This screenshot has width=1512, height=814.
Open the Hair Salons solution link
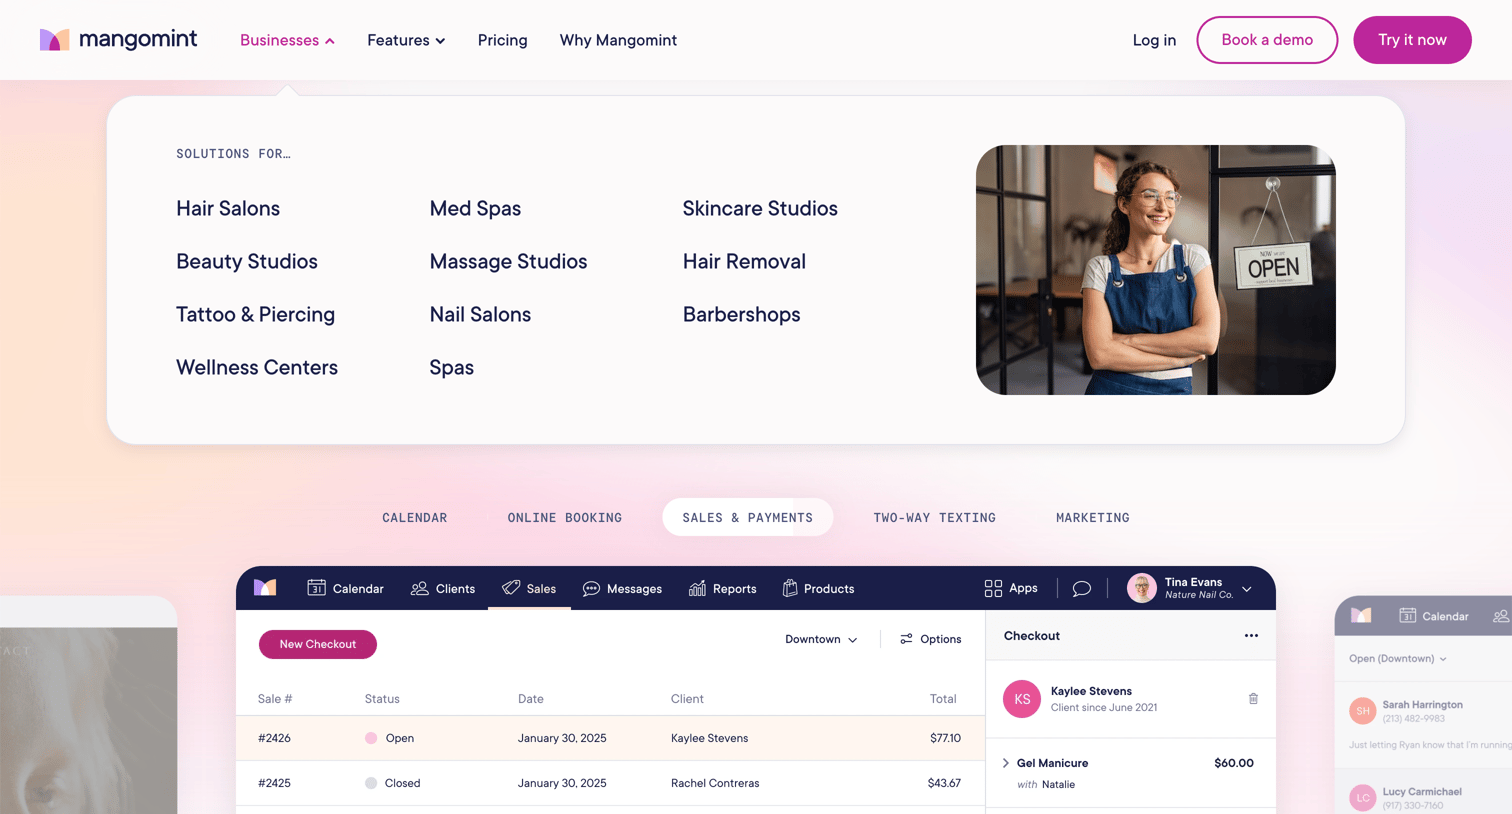(x=228, y=208)
